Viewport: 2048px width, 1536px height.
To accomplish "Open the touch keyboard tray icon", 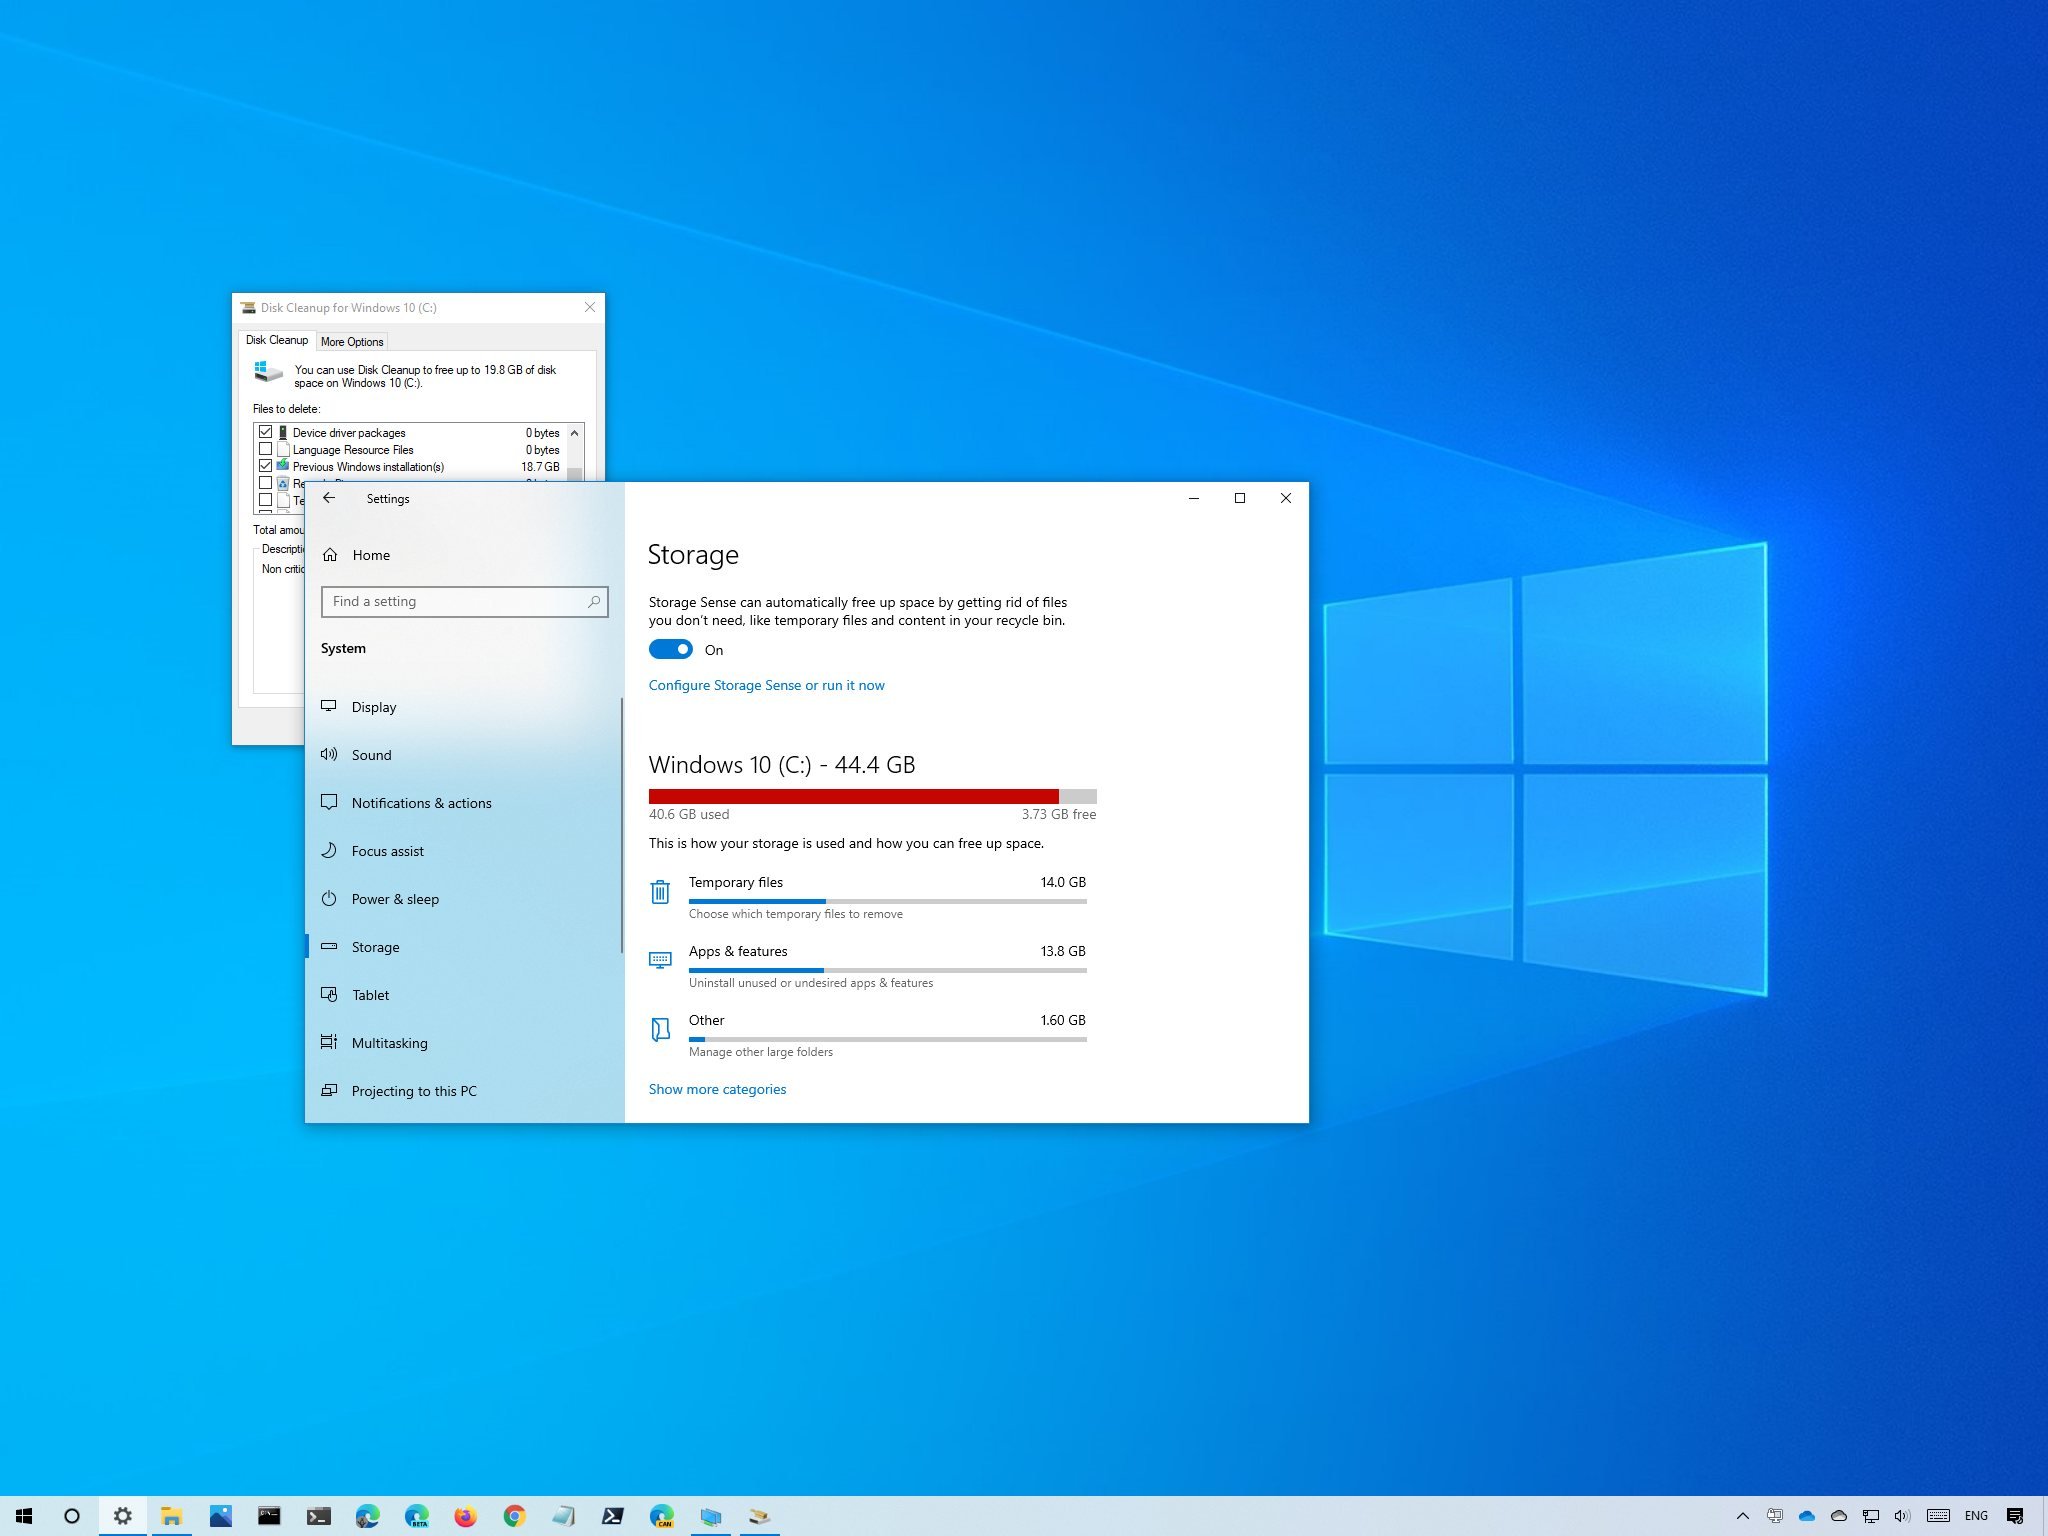I will pos(1938,1516).
